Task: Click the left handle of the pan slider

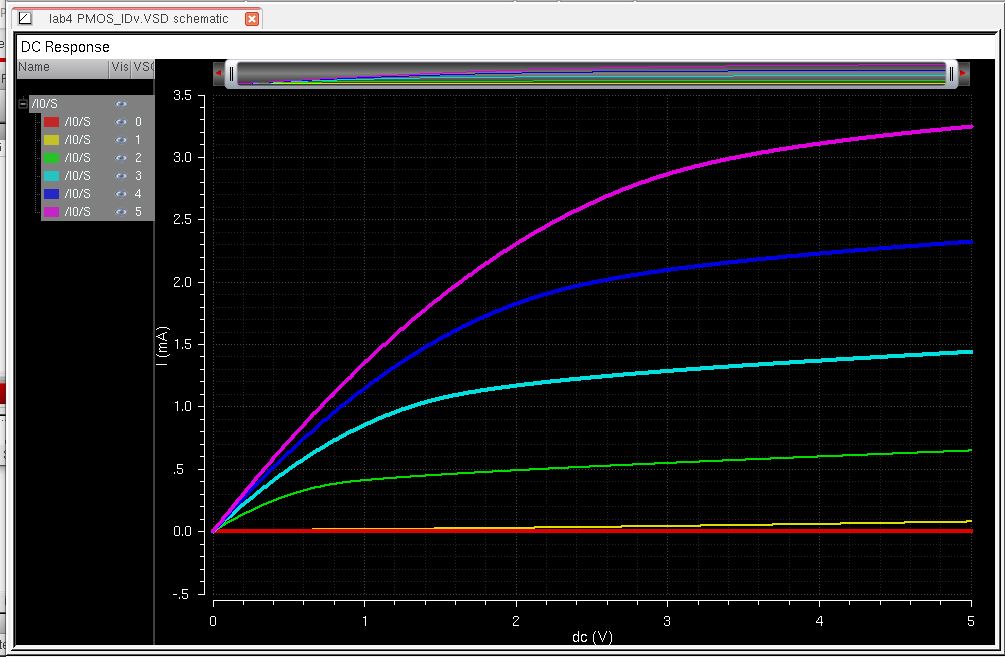Action: coord(231,74)
